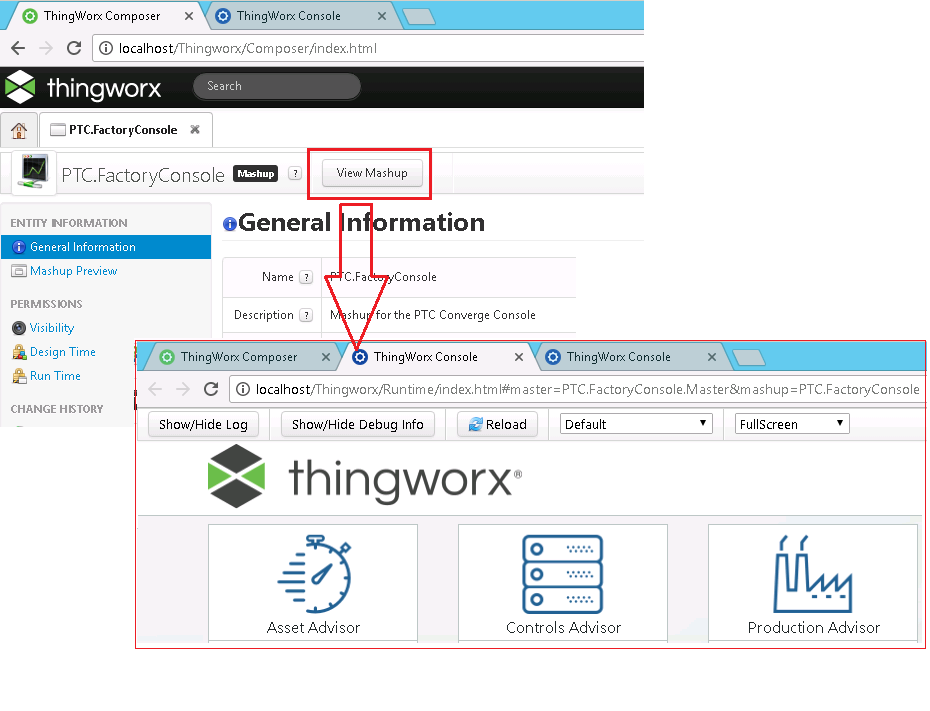Viewport: 930px width, 711px height.
Task: Click Show/Hide Log button
Action: (203, 425)
